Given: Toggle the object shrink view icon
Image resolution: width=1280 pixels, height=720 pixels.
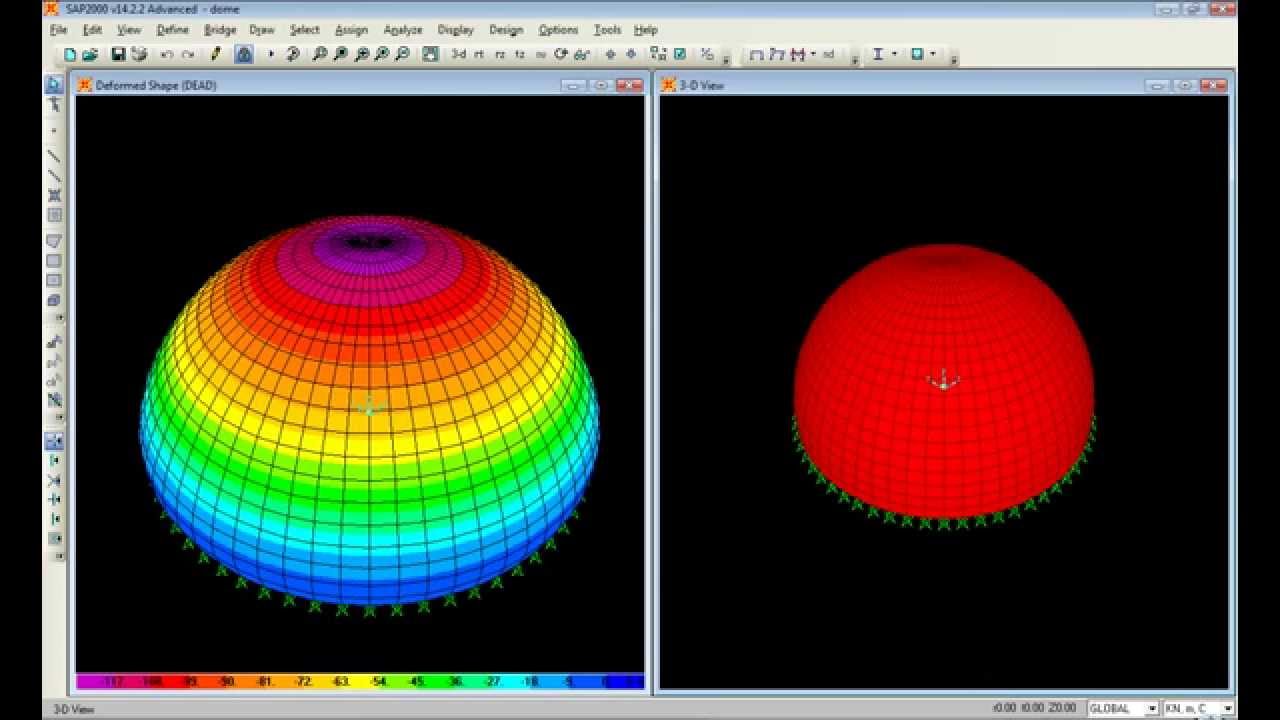Looking at the screenshot, I should pos(659,55).
